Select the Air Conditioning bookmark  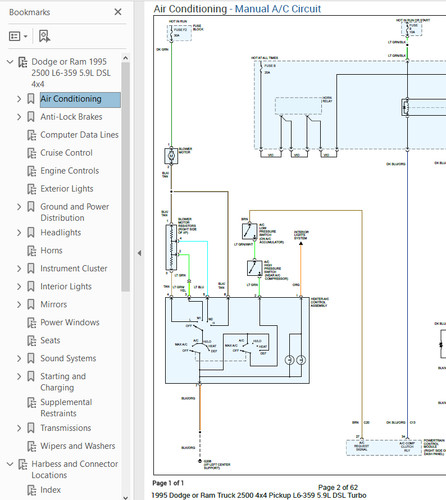point(80,100)
